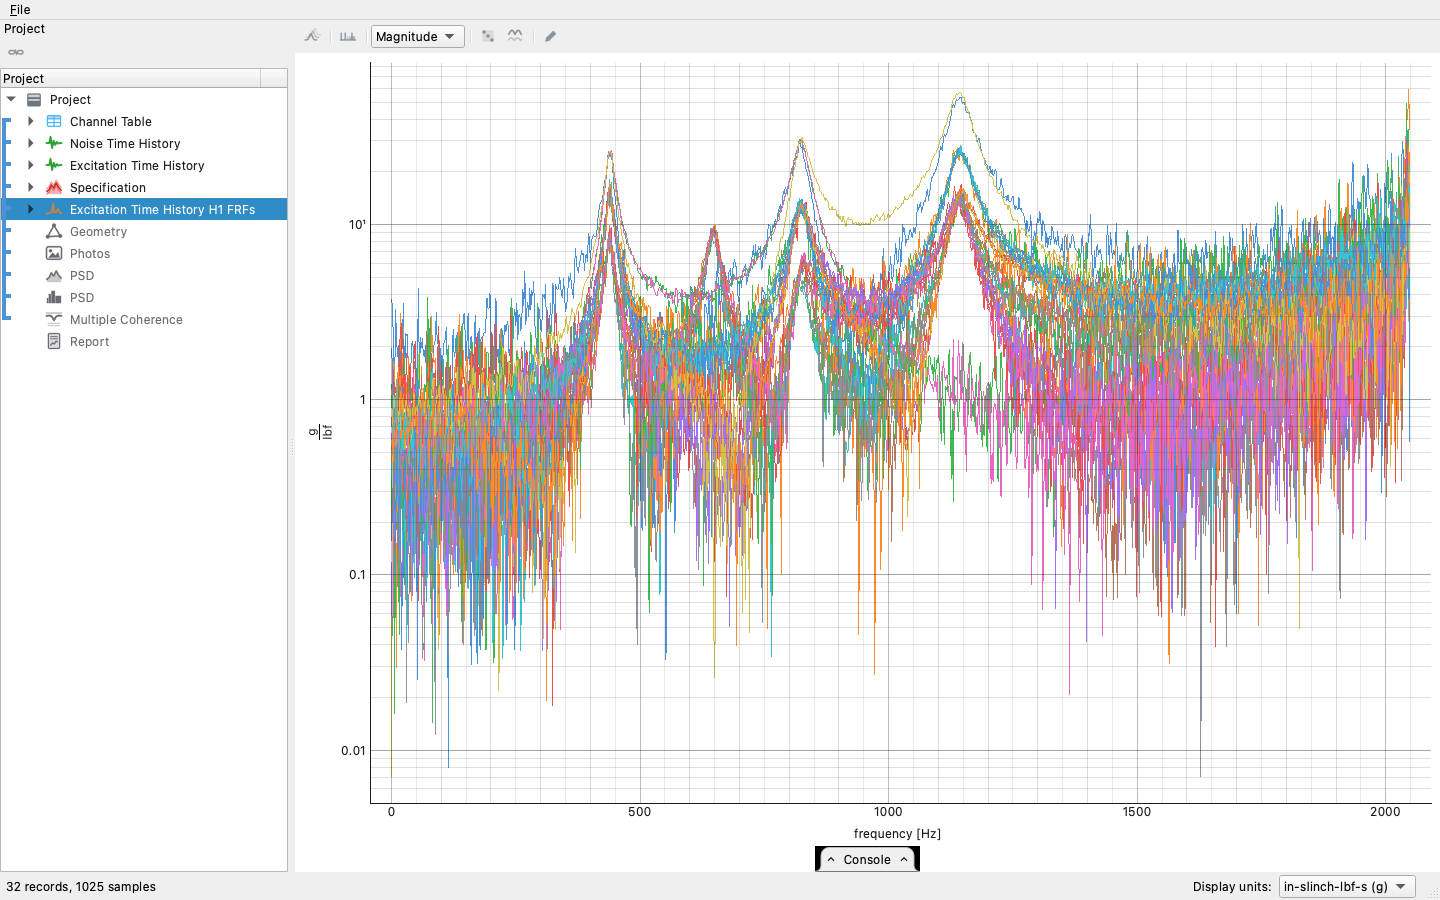Viewport: 1440px width, 900px height.
Task: Click the pencil edit toolbar icon
Action: [550, 36]
